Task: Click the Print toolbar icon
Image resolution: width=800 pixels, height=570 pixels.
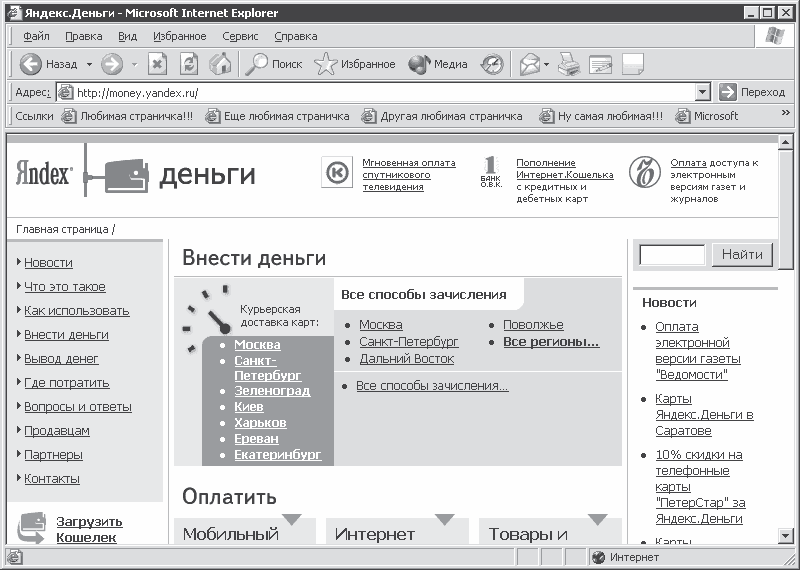Action: tap(568, 64)
